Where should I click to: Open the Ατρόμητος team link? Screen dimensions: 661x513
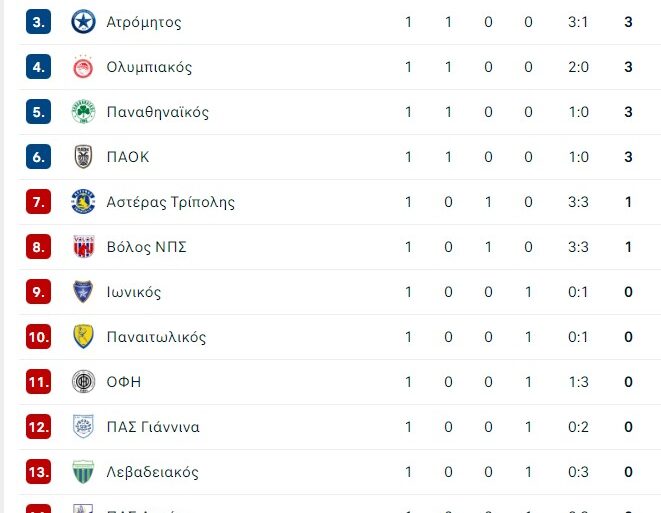pyautogui.click(x=143, y=22)
